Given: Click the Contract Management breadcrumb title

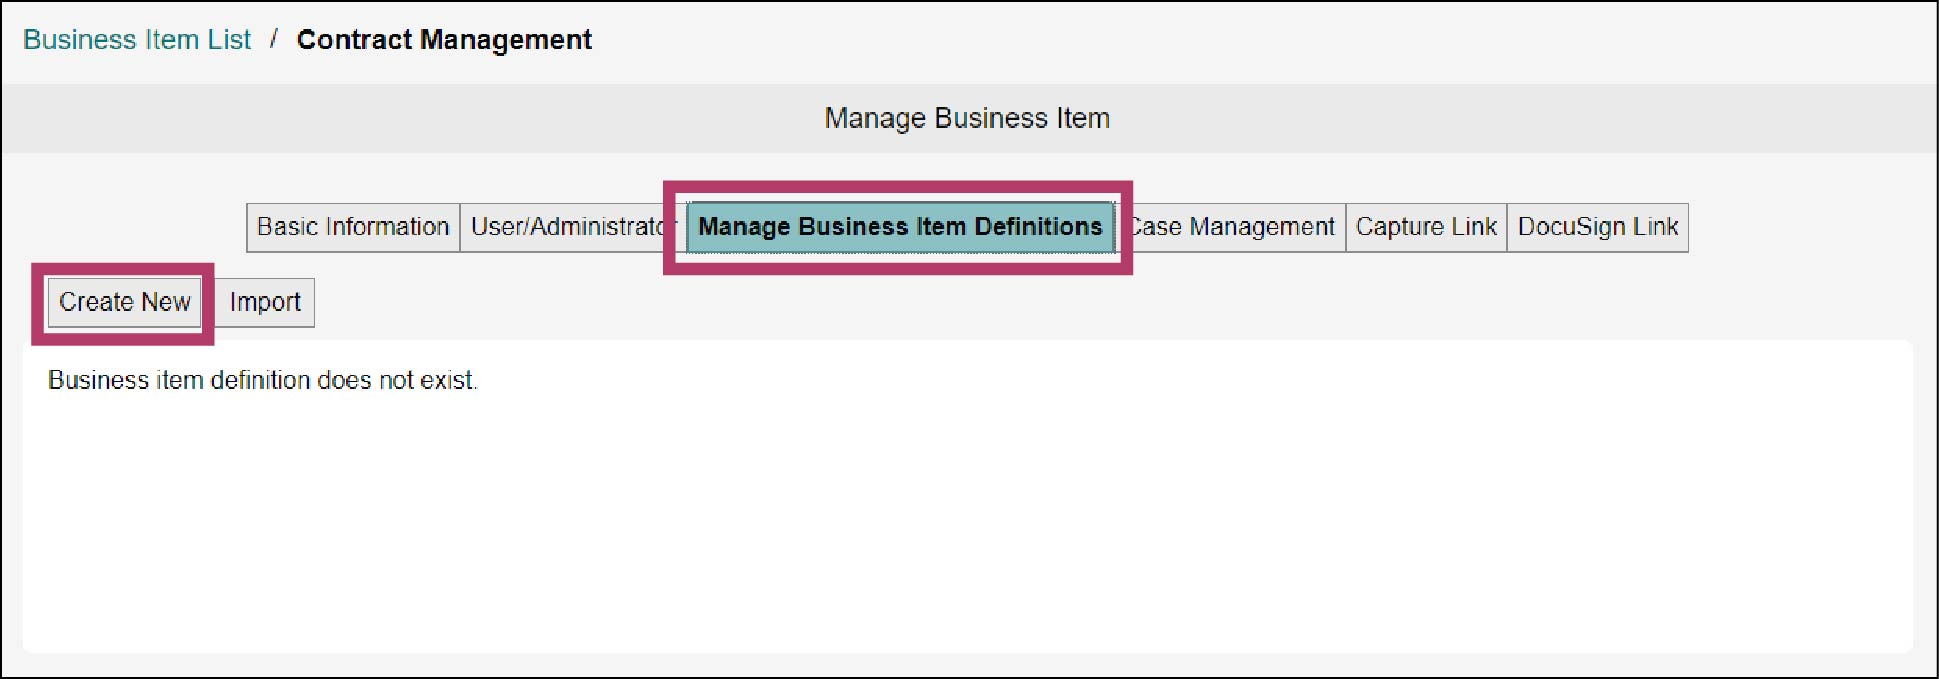Looking at the screenshot, I should click(x=444, y=40).
